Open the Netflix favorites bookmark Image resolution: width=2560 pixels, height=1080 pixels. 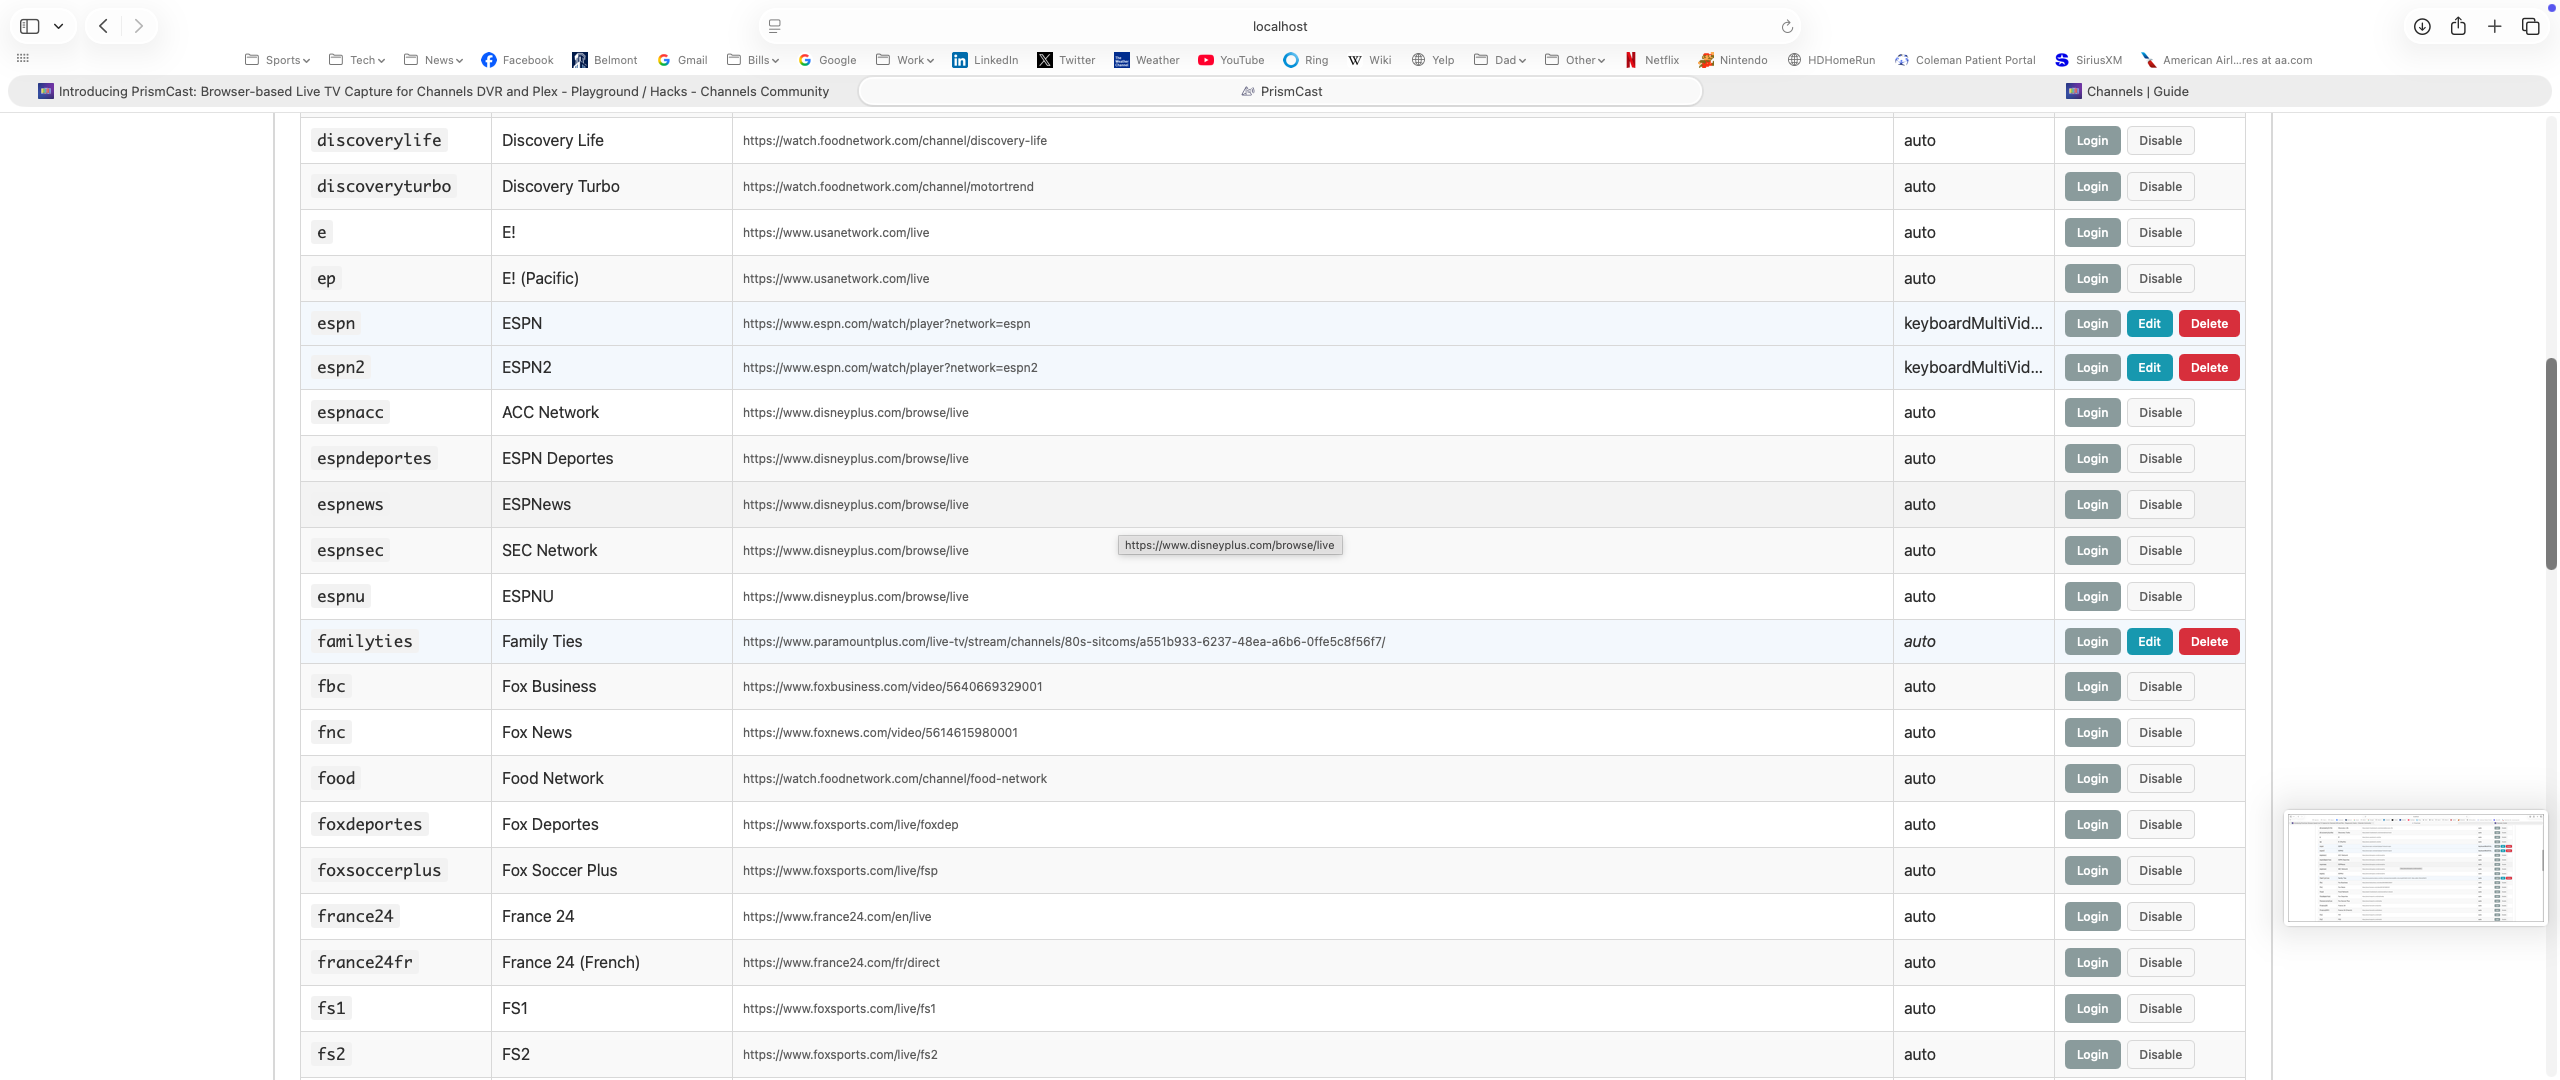(x=1651, y=60)
